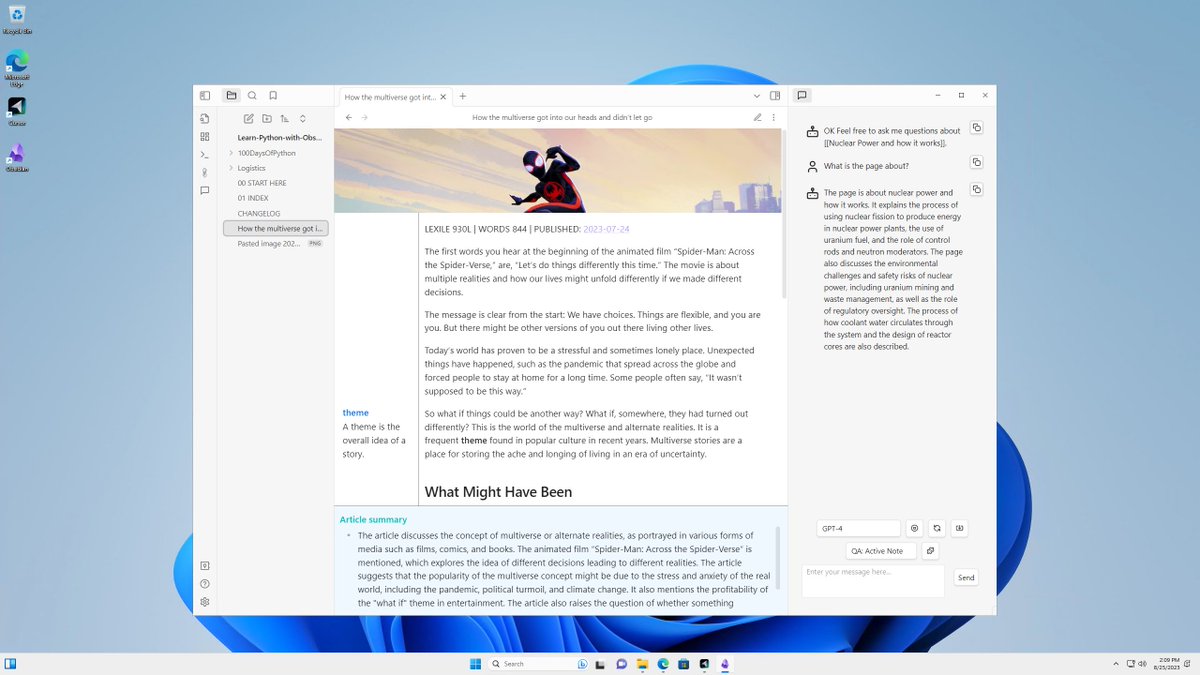Open the search pane magnifier icon
Screen dimensions: 1200x675
(252, 96)
